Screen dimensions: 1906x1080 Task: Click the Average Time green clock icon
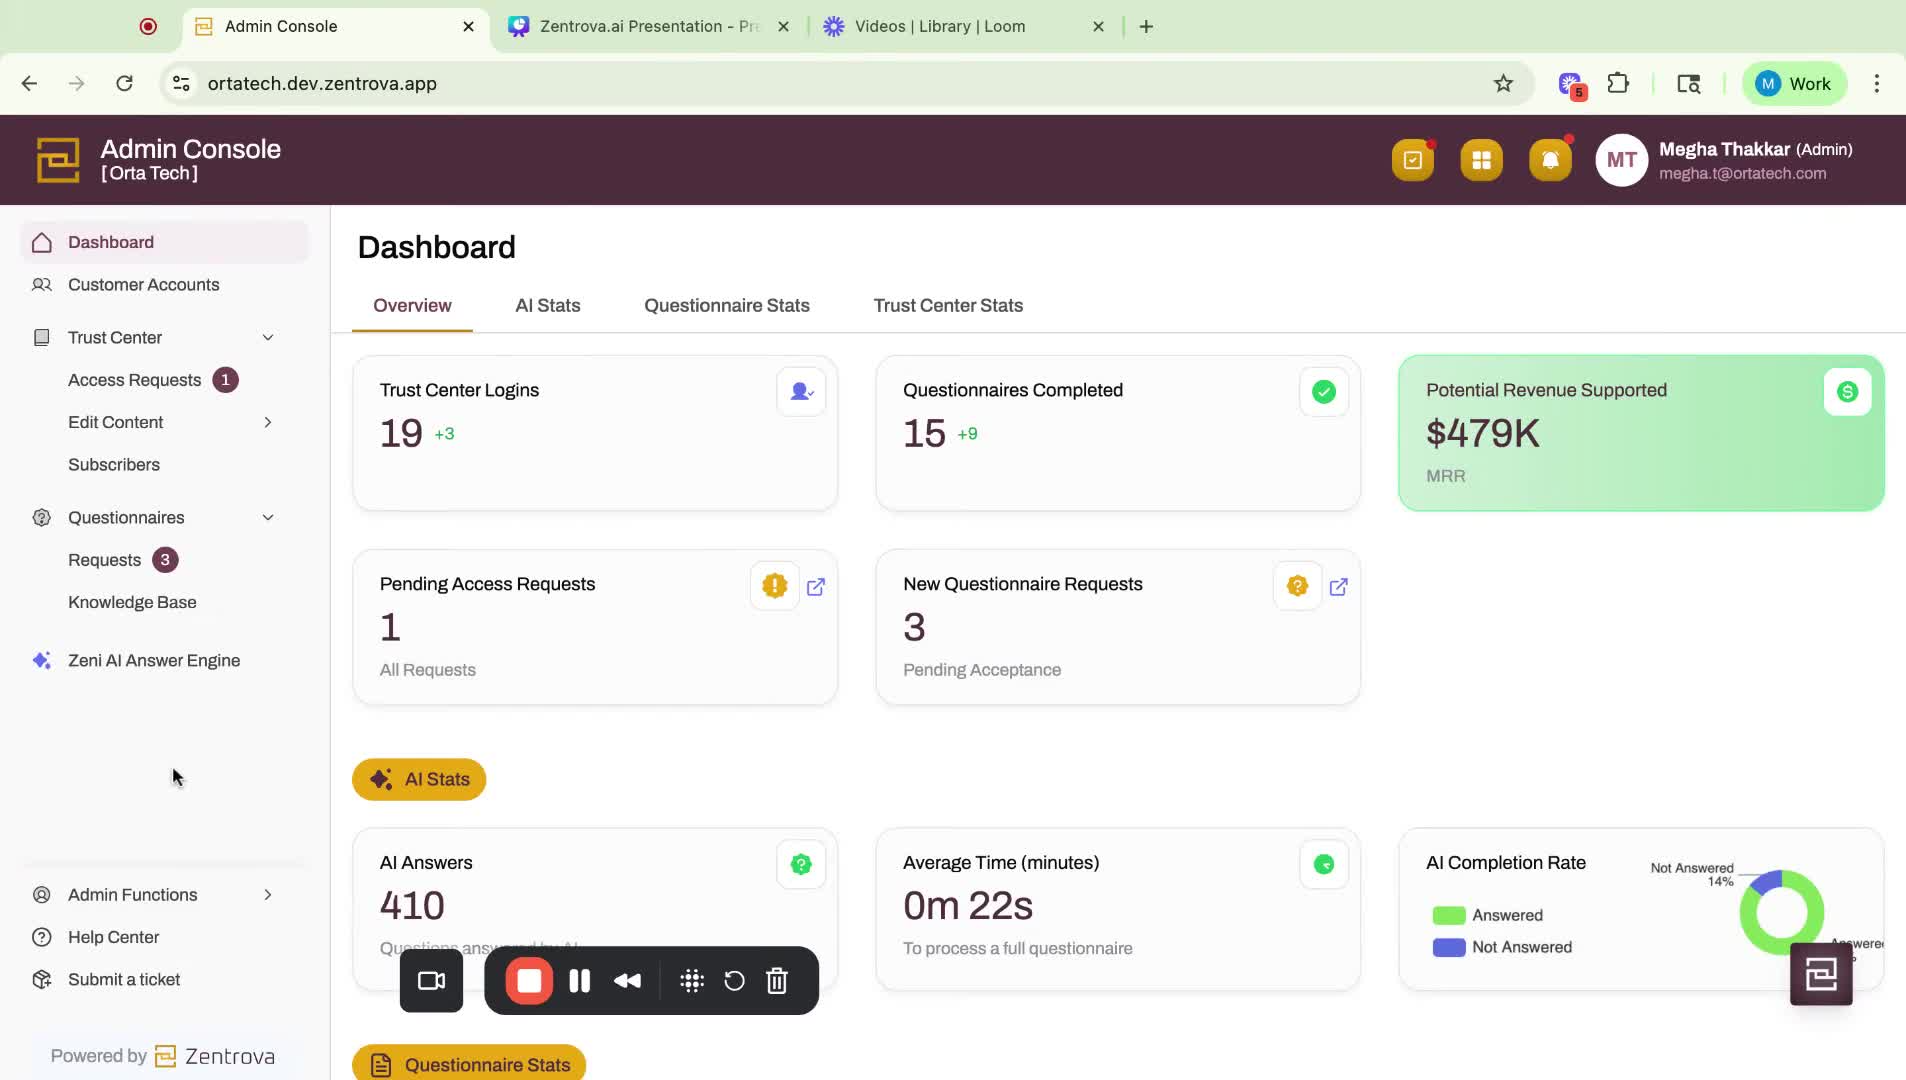tap(1324, 864)
